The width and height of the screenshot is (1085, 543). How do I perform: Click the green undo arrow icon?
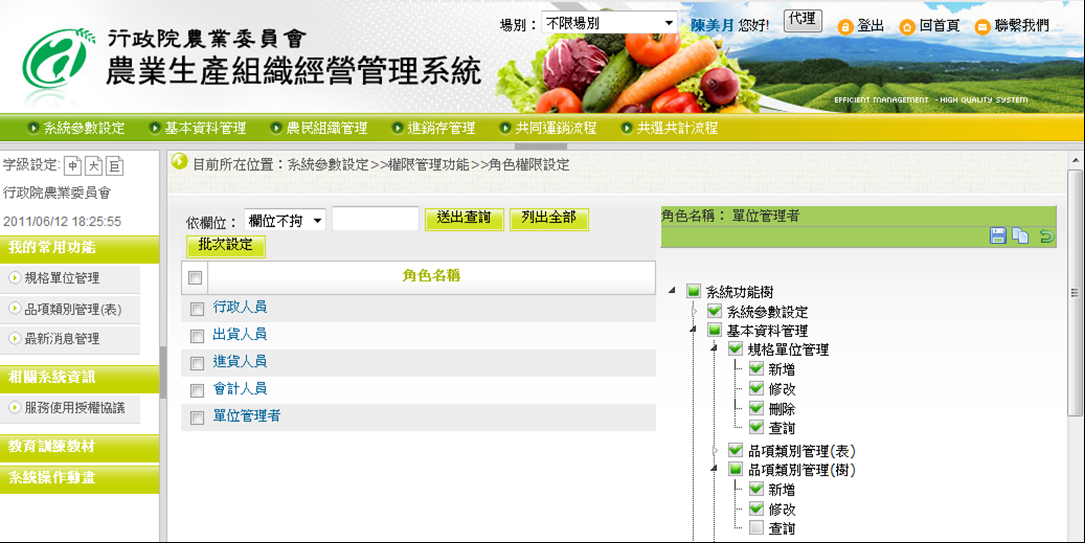1046,236
